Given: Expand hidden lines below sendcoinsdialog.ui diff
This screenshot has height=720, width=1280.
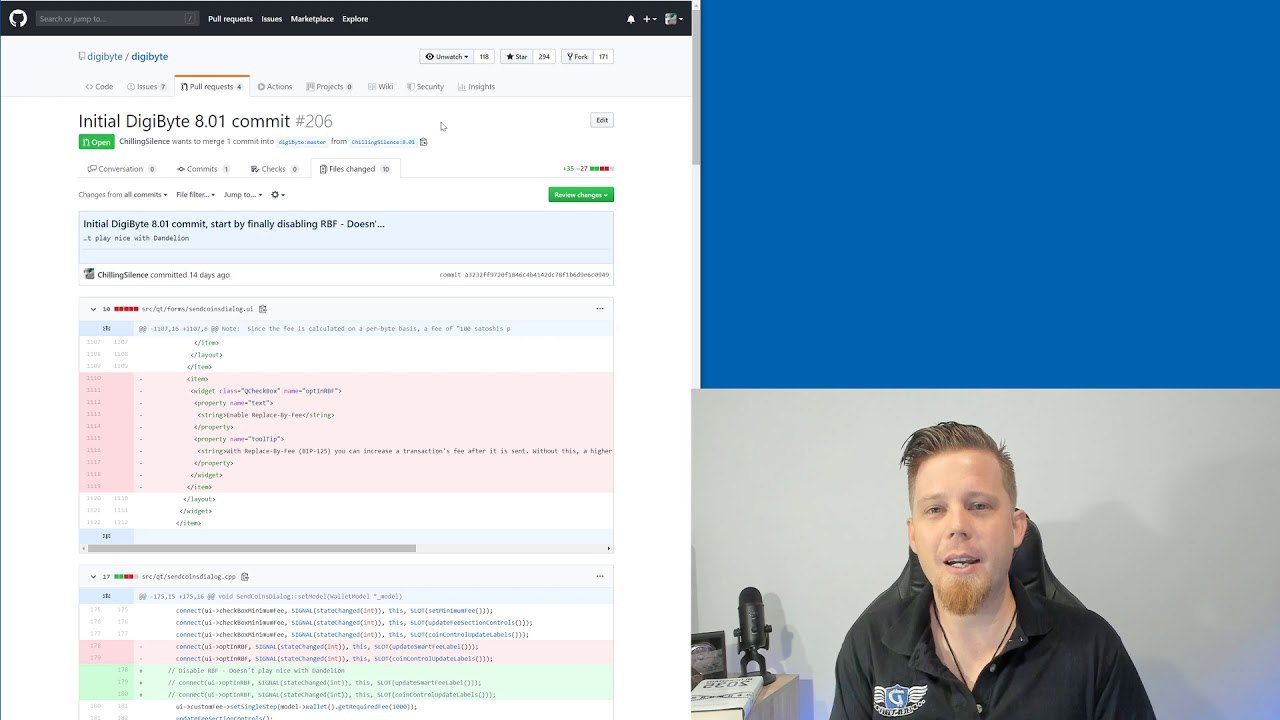Looking at the screenshot, I should pyautogui.click(x=106, y=536).
